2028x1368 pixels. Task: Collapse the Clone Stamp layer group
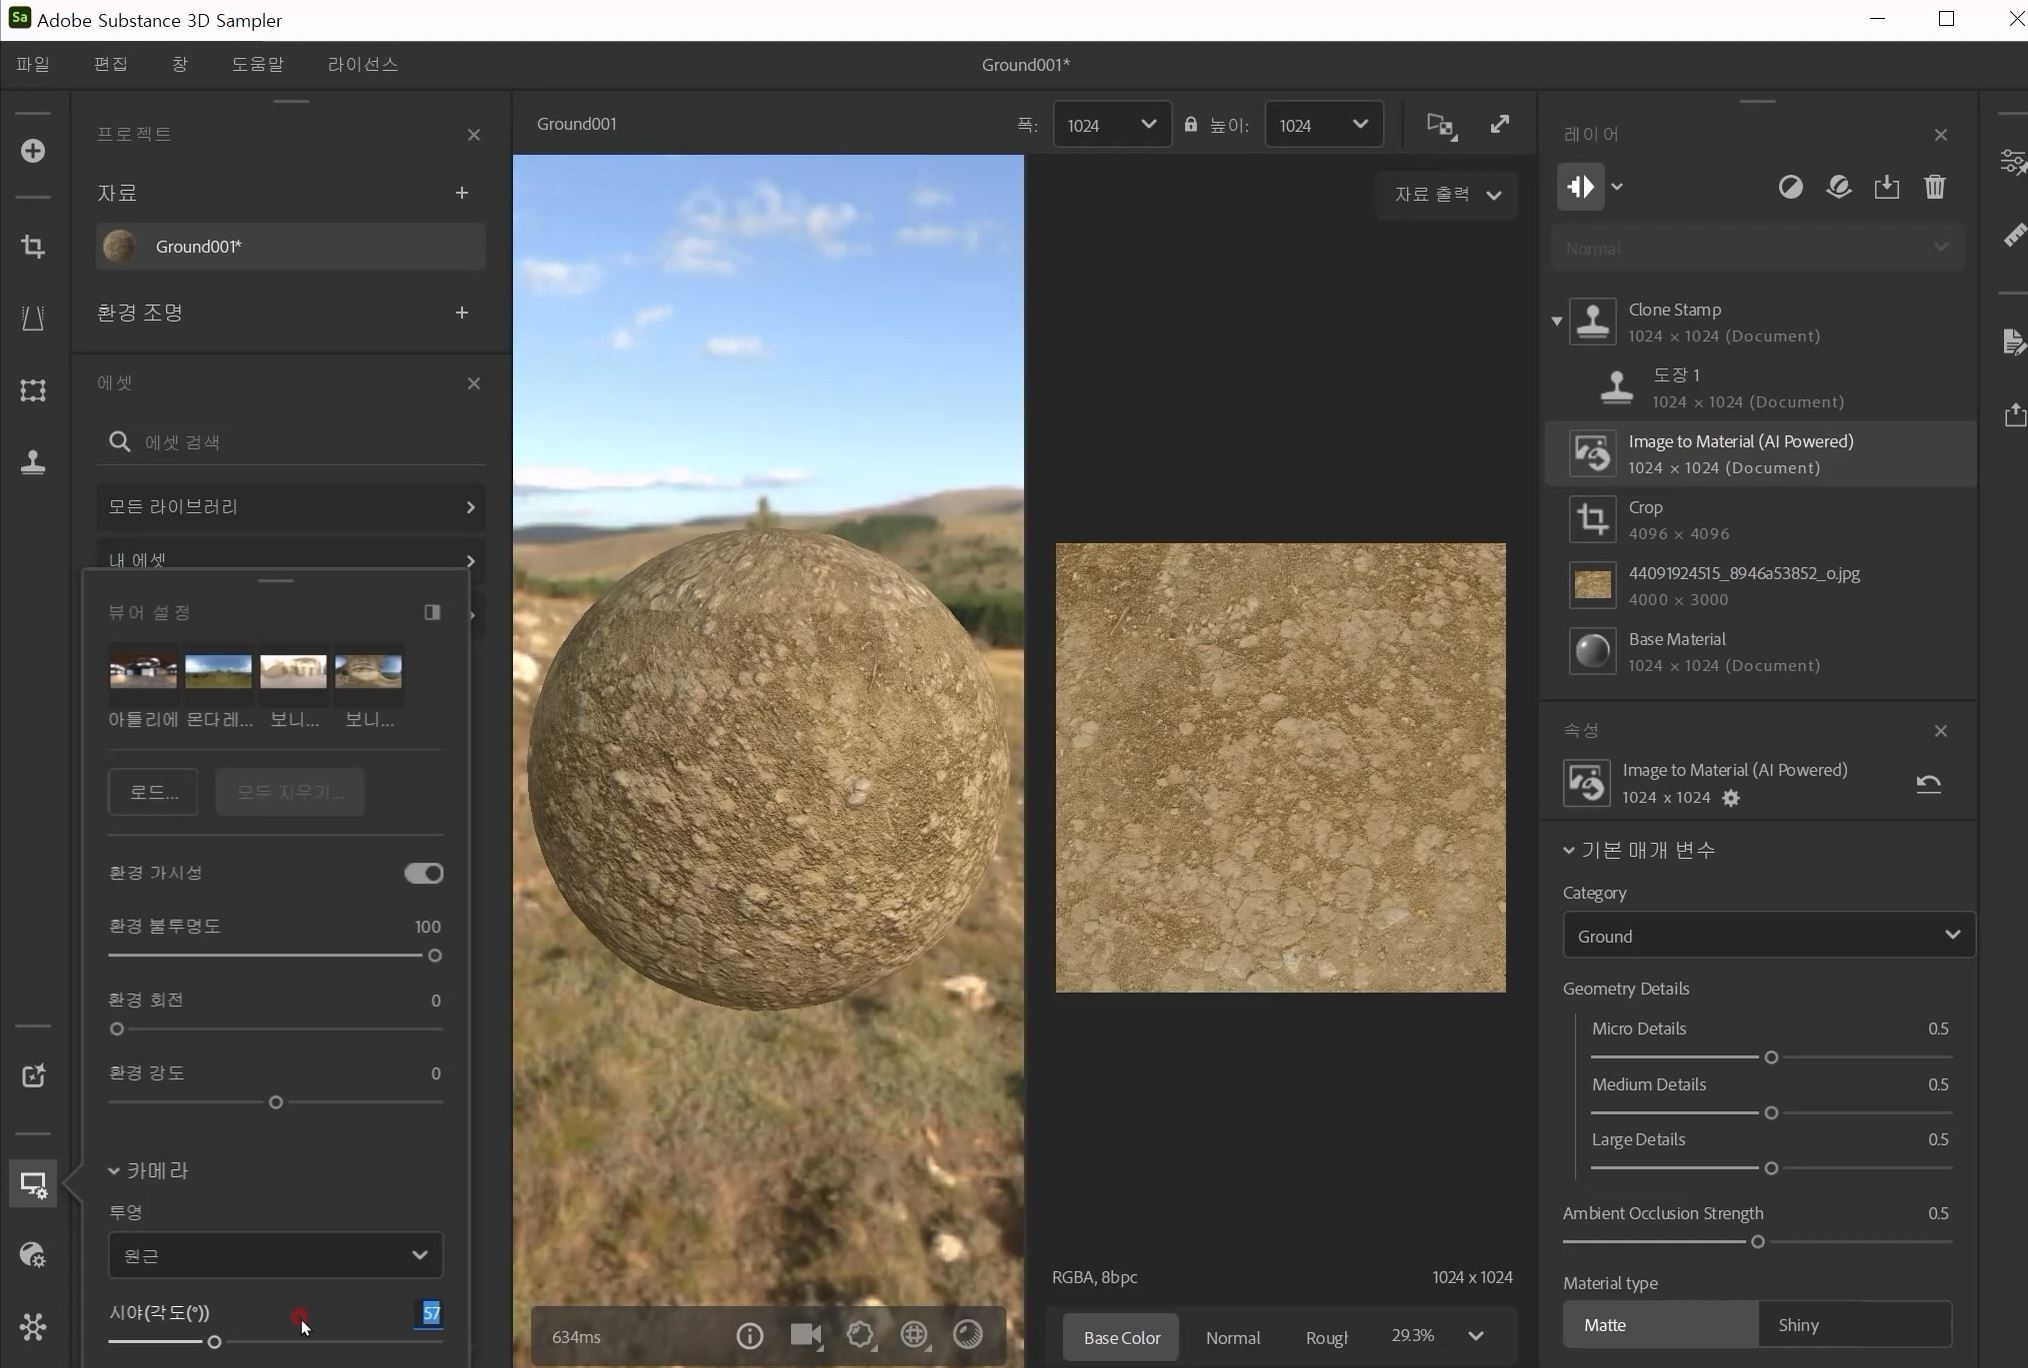[1556, 321]
